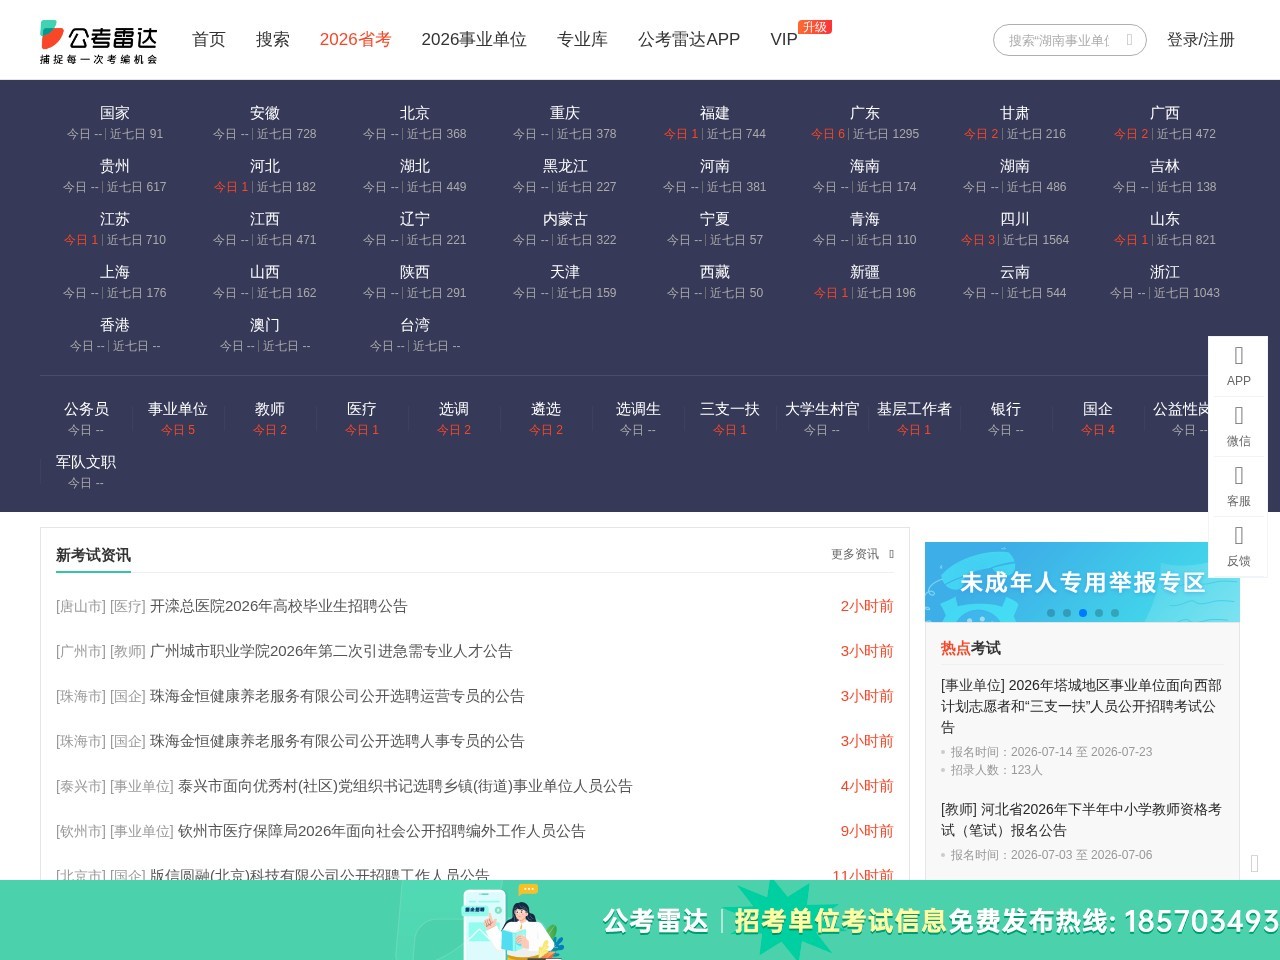Select the third carousel dot on banner
This screenshot has height=960, width=1280.
click(x=1083, y=613)
